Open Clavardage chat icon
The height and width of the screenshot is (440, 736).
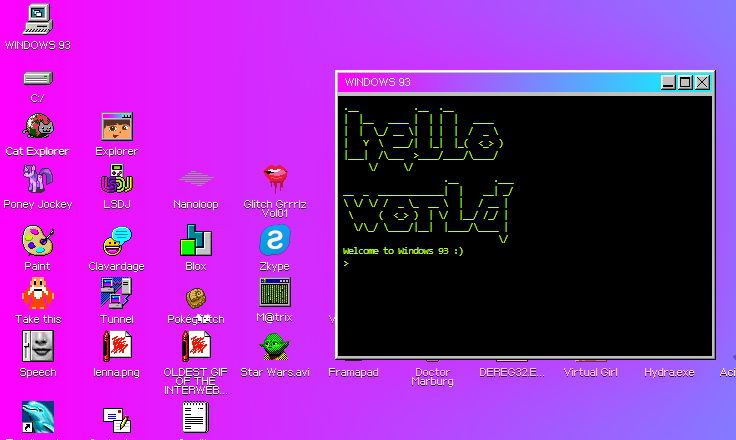pyautogui.click(x=117, y=240)
